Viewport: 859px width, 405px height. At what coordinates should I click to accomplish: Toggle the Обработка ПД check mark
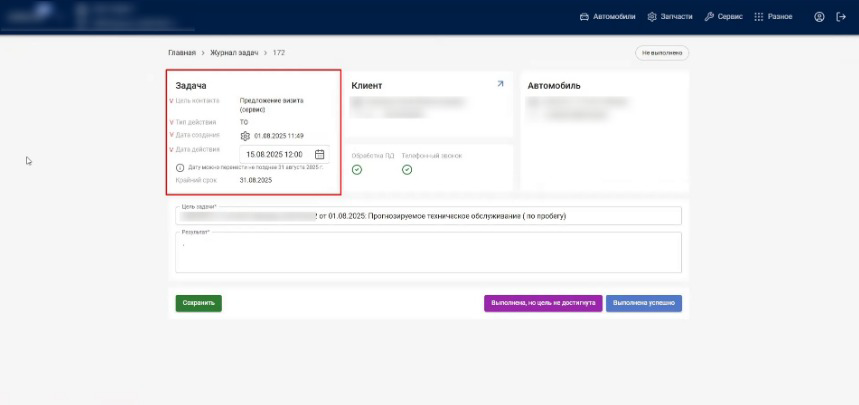(x=357, y=170)
